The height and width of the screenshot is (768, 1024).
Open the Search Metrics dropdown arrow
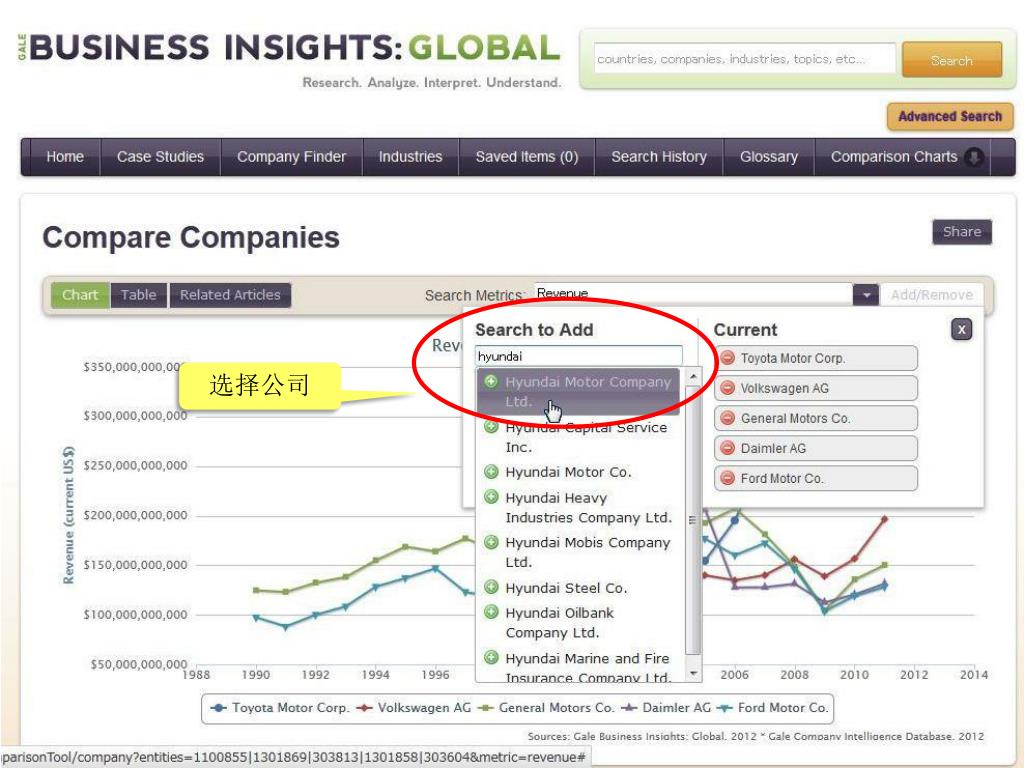866,295
